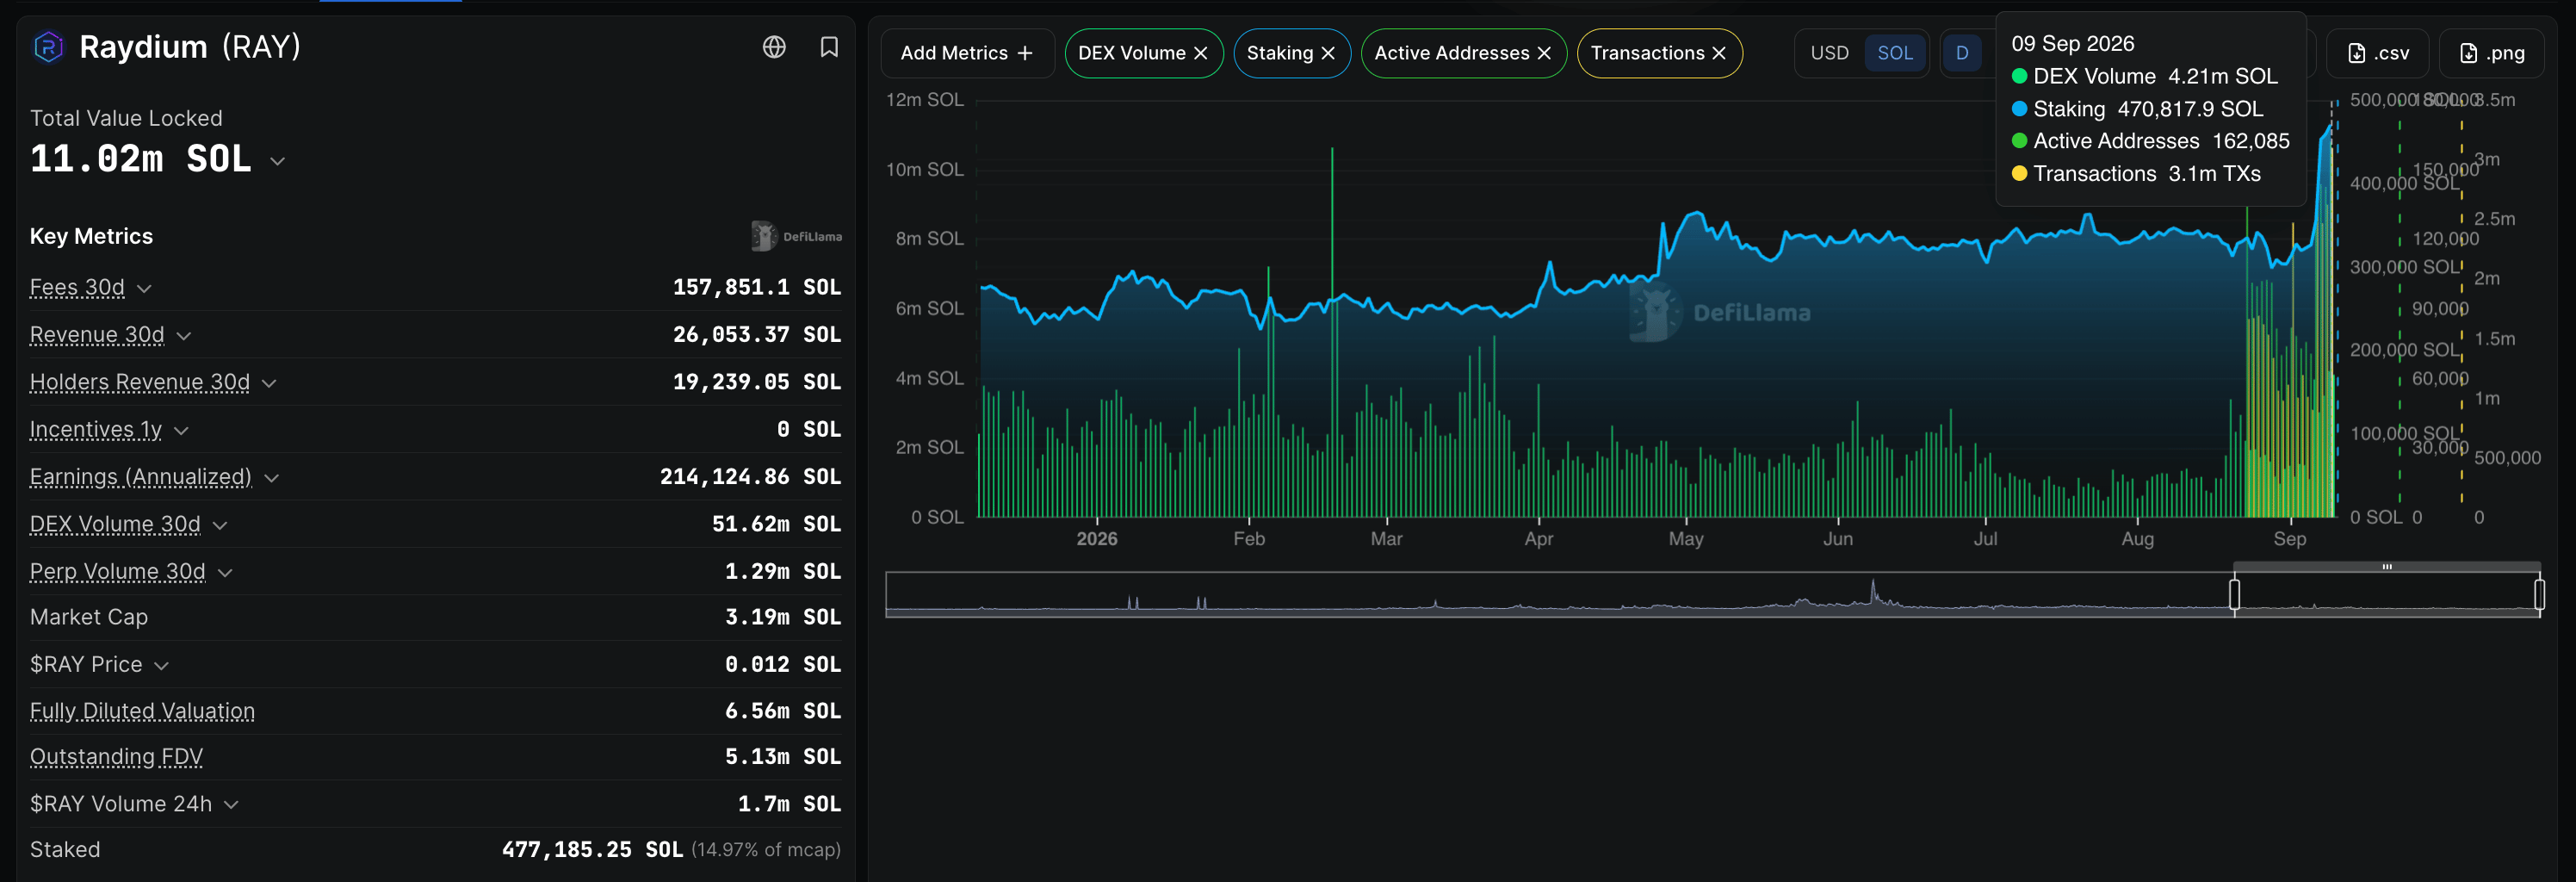Click the Incentives 1y label
The height and width of the screenshot is (882, 2576).
click(x=96, y=429)
